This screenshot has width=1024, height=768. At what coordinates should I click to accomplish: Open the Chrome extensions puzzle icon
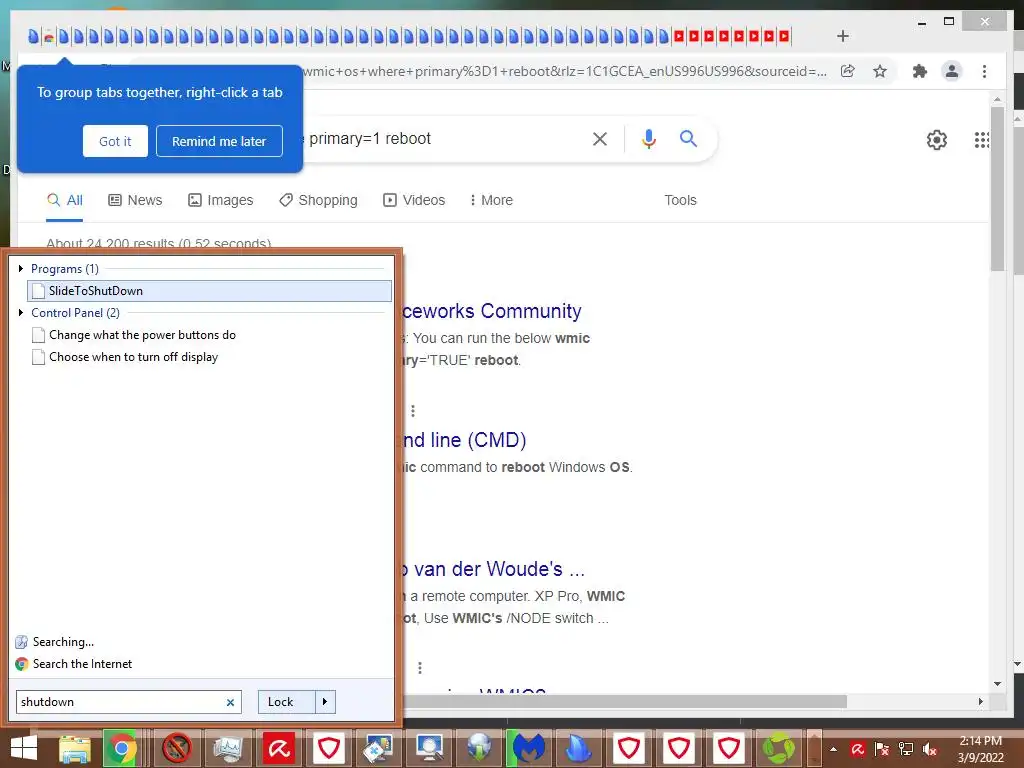coord(920,71)
